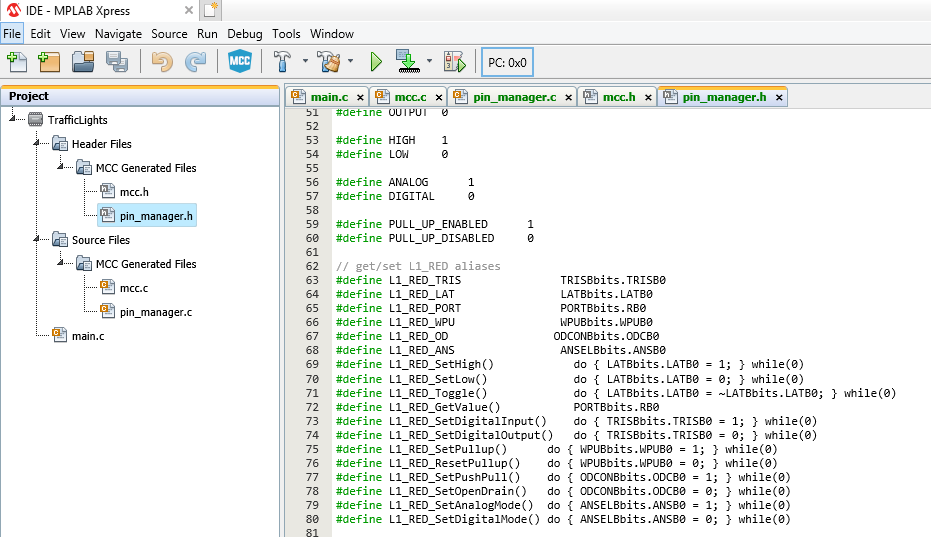931x537 pixels.
Task: Switch to the main.c editor tab
Action: (x=329, y=97)
